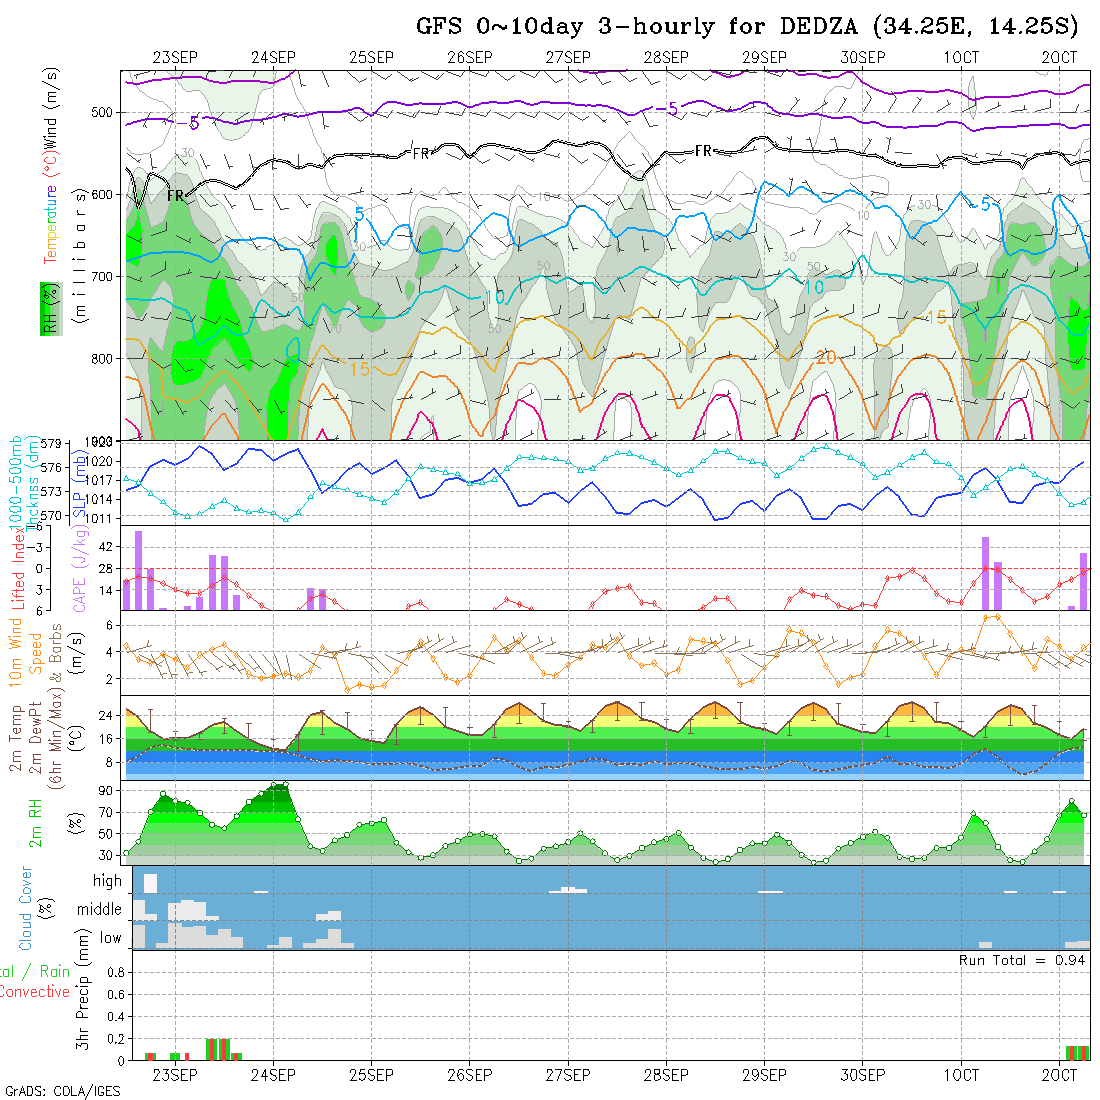This screenshot has width=1100, height=1100.
Task: Select 27SEP on the top date axis
Action: (x=568, y=58)
